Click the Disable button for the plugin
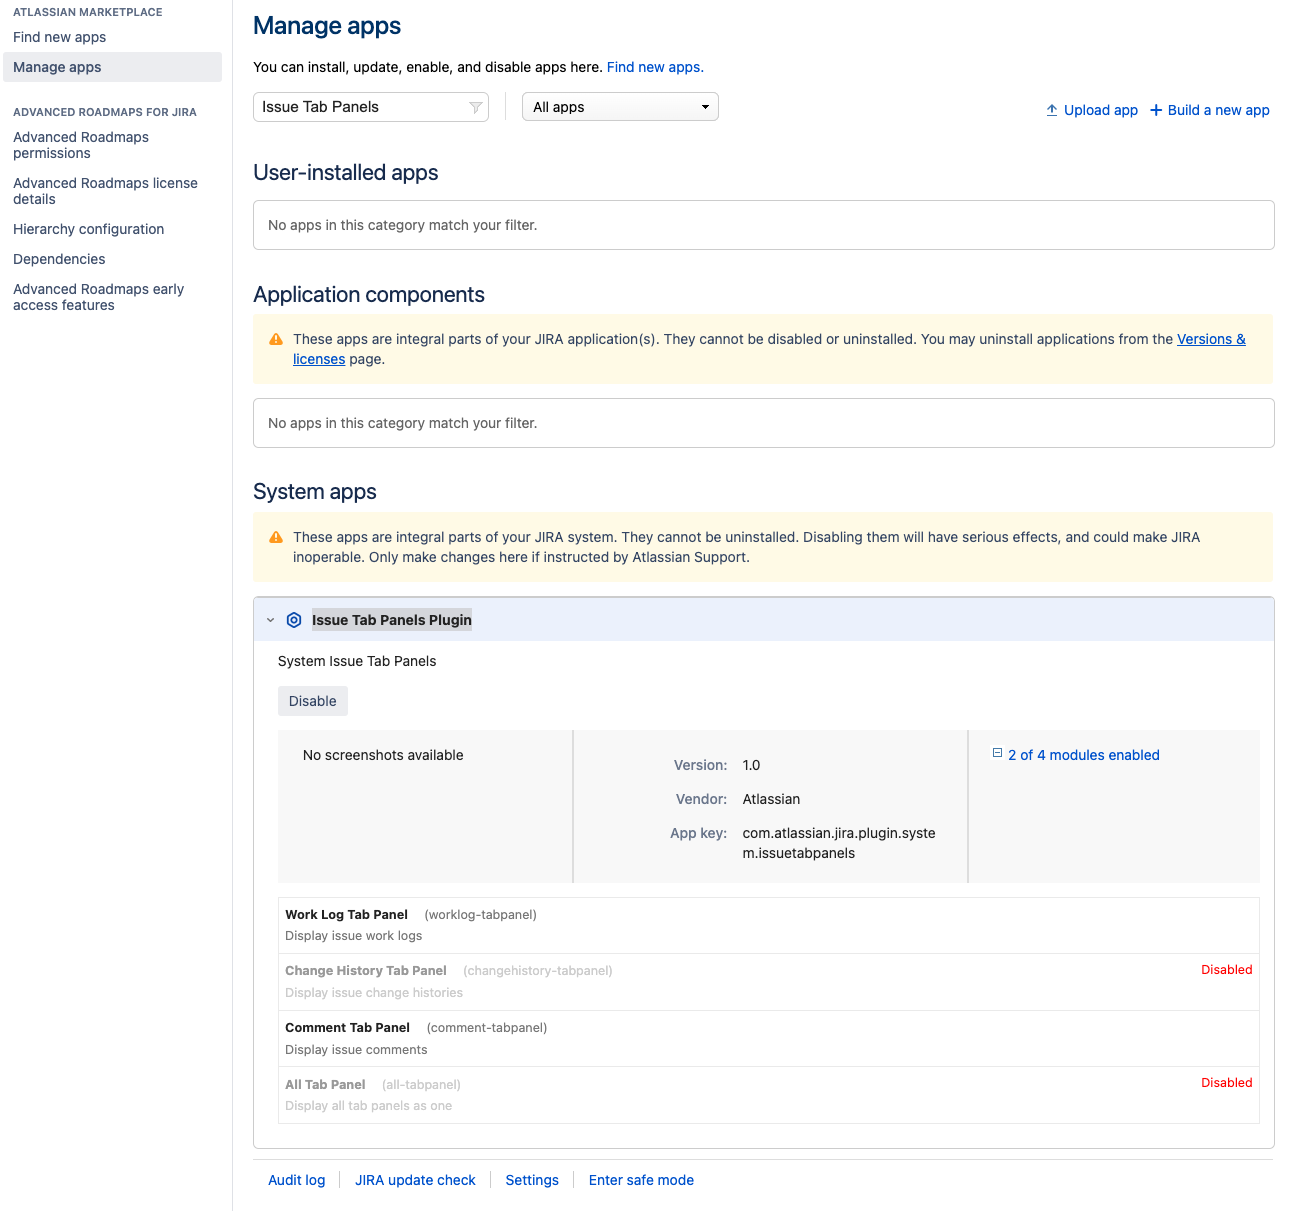This screenshot has width=1315, height=1211. tap(313, 701)
